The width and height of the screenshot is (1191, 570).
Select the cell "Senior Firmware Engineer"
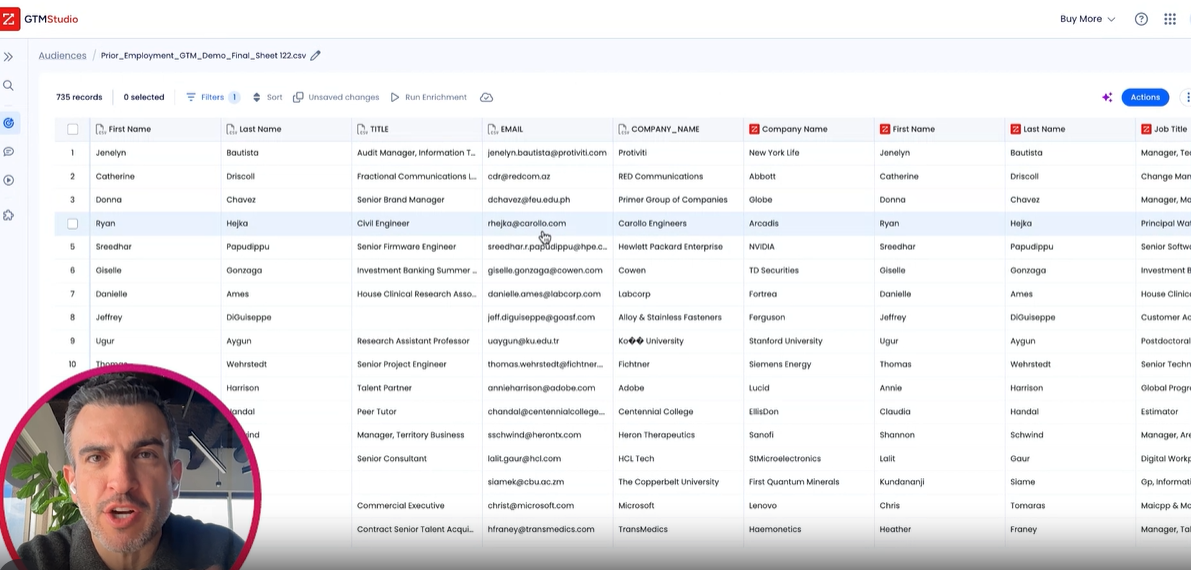click(416, 247)
